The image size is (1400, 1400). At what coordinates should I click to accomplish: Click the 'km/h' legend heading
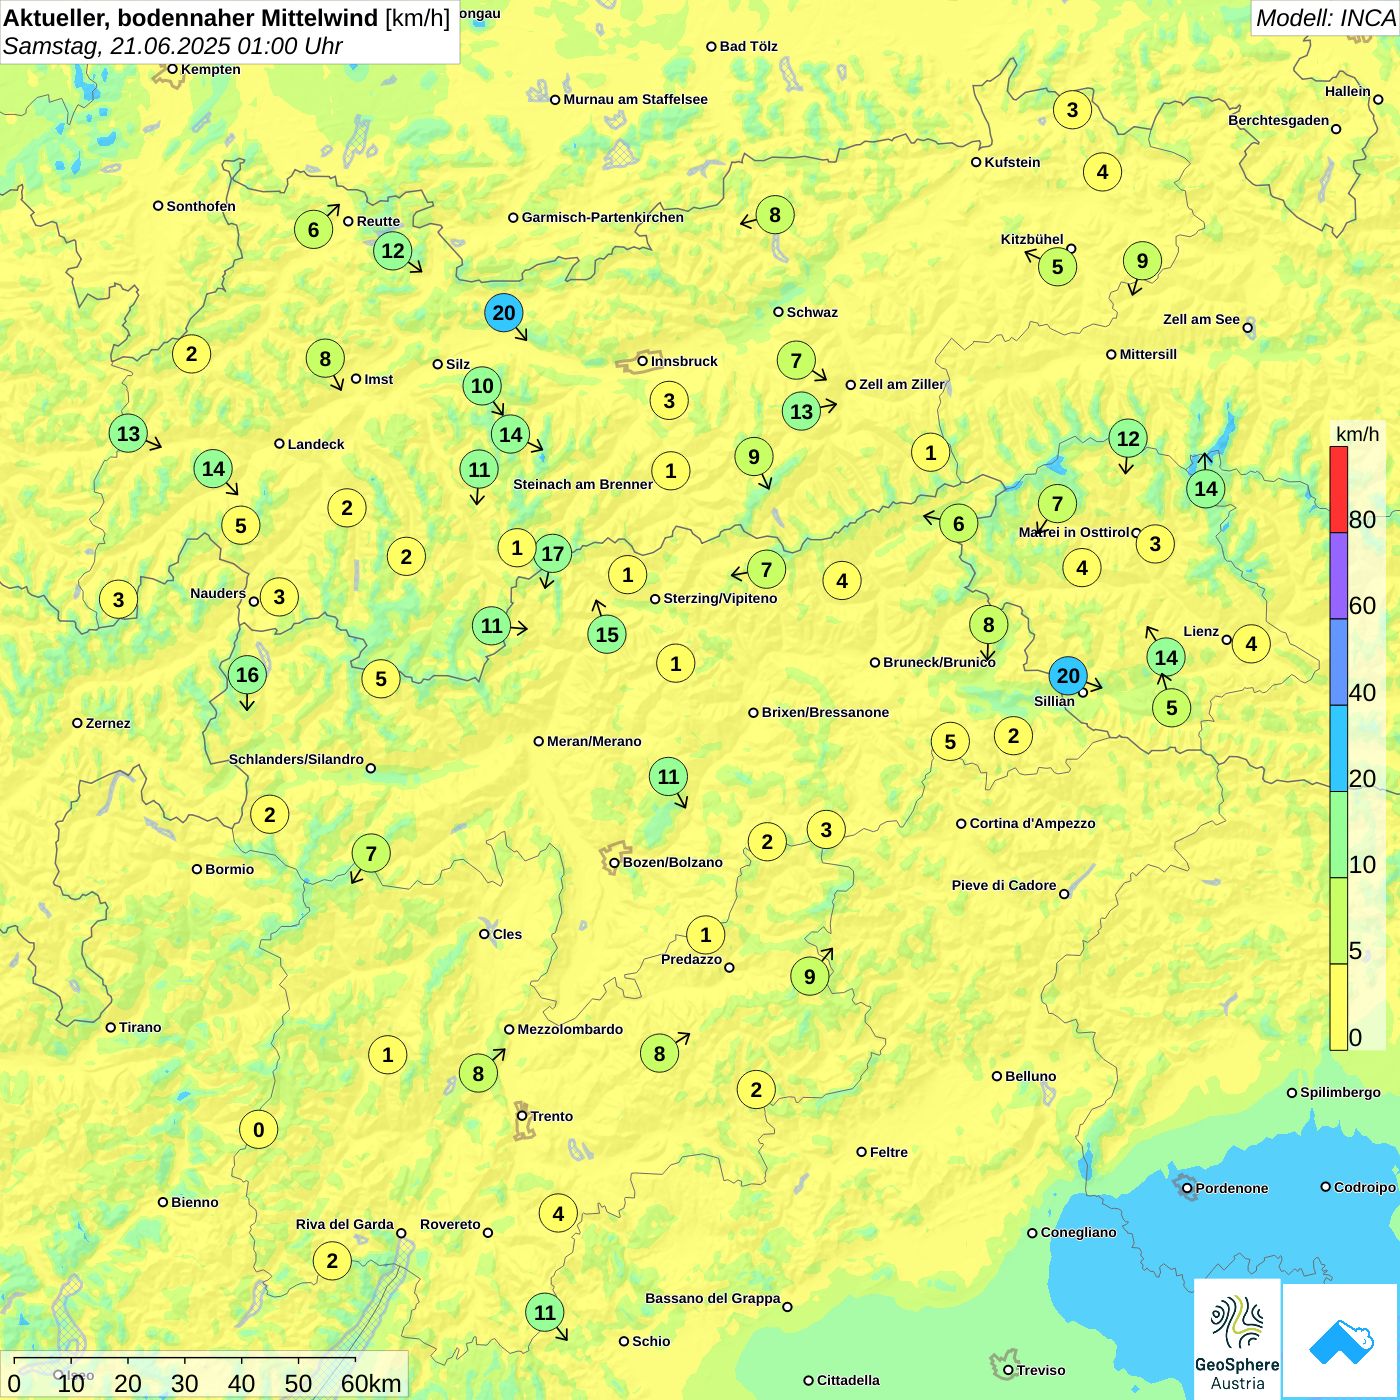click(x=1357, y=433)
